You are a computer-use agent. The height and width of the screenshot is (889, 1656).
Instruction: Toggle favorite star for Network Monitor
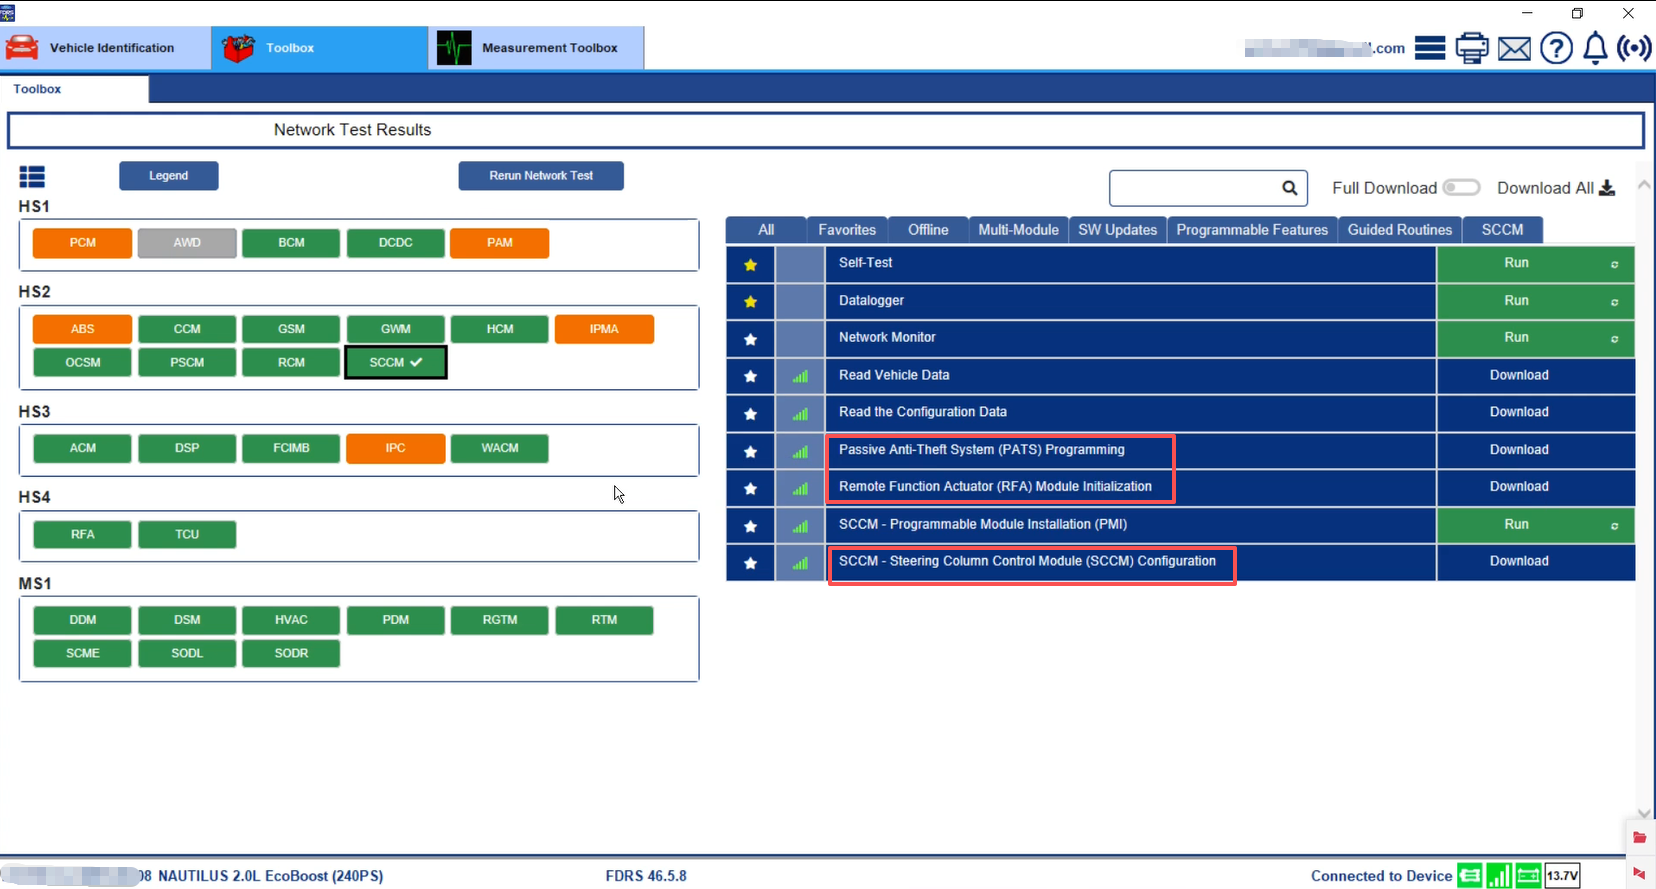click(750, 340)
